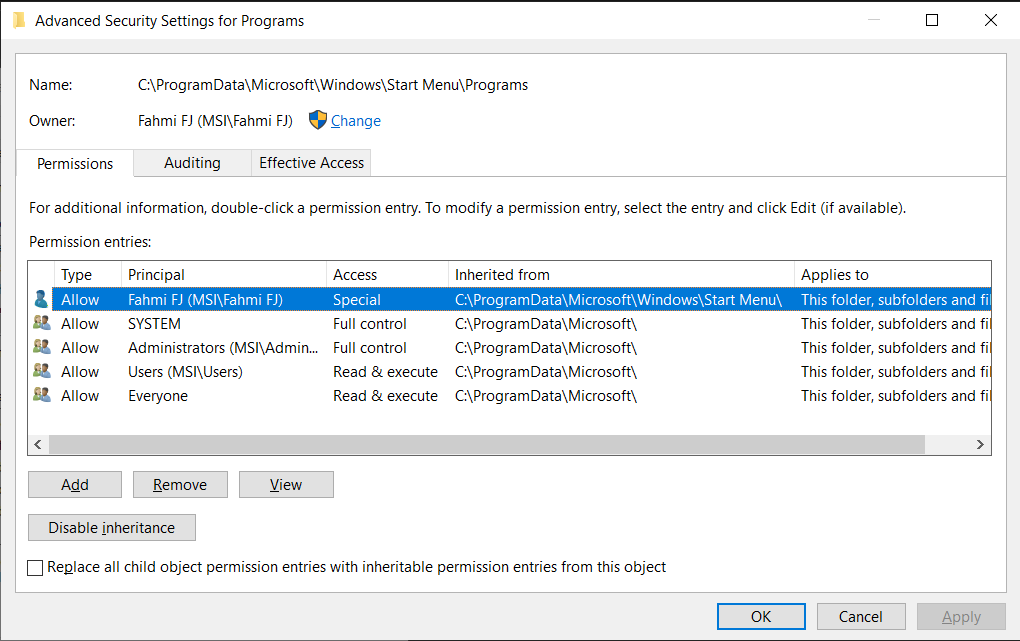Click the group icon beside Everyone entry
This screenshot has height=641, width=1020.
click(41, 395)
